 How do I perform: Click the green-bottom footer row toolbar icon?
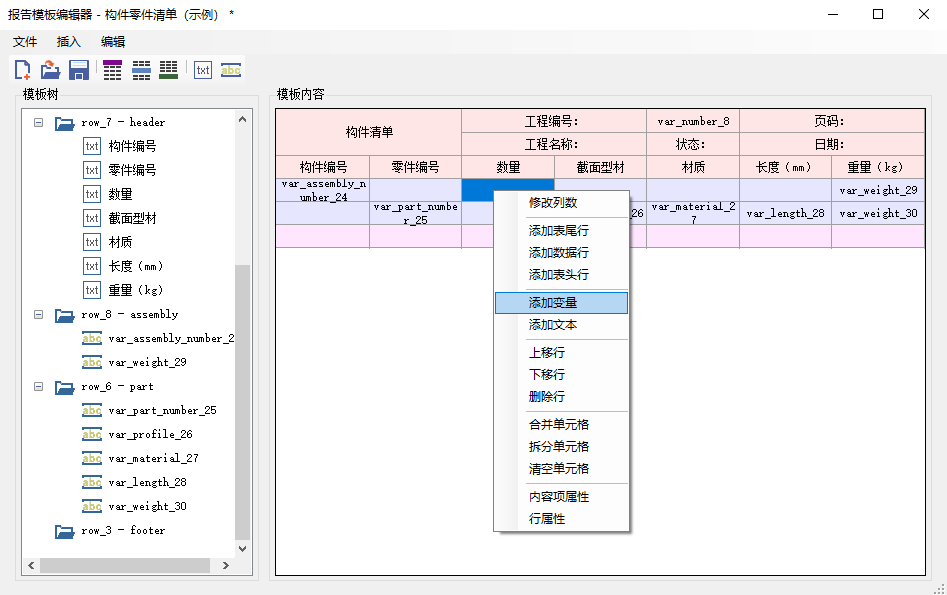coord(168,70)
